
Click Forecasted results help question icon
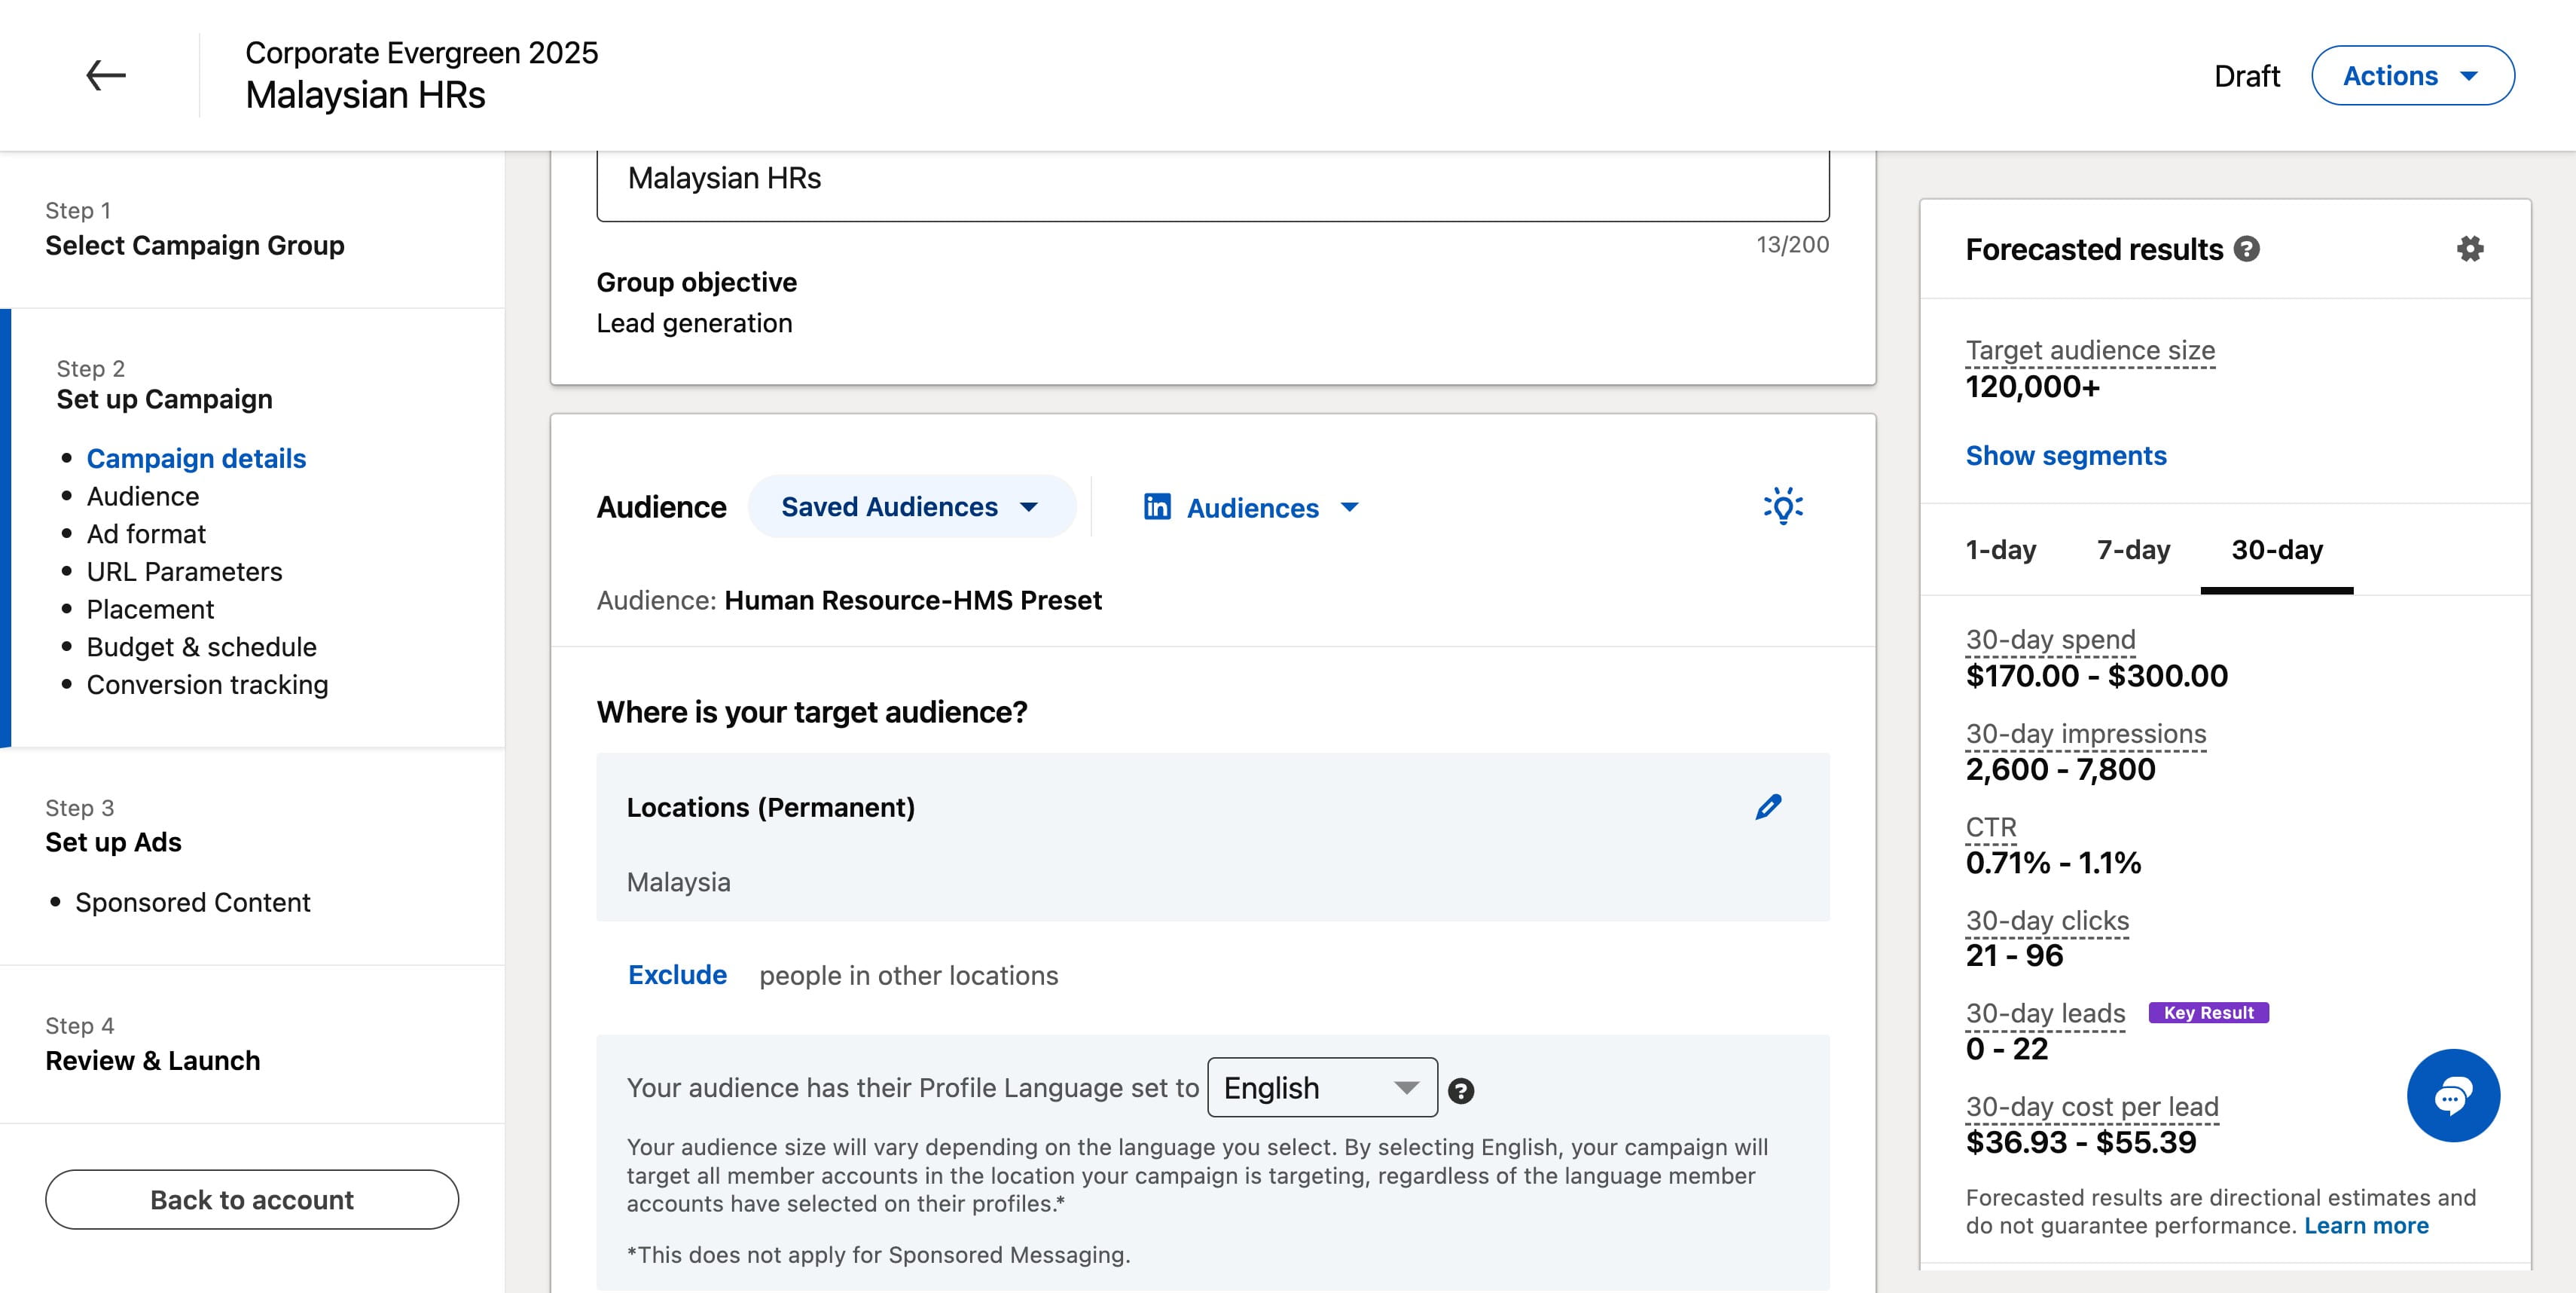(2247, 249)
